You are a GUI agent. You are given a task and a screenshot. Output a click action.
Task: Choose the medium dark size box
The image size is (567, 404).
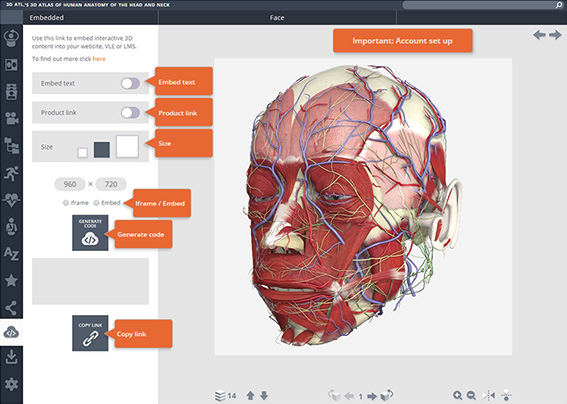pyautogui.click(x=102, y=150)
